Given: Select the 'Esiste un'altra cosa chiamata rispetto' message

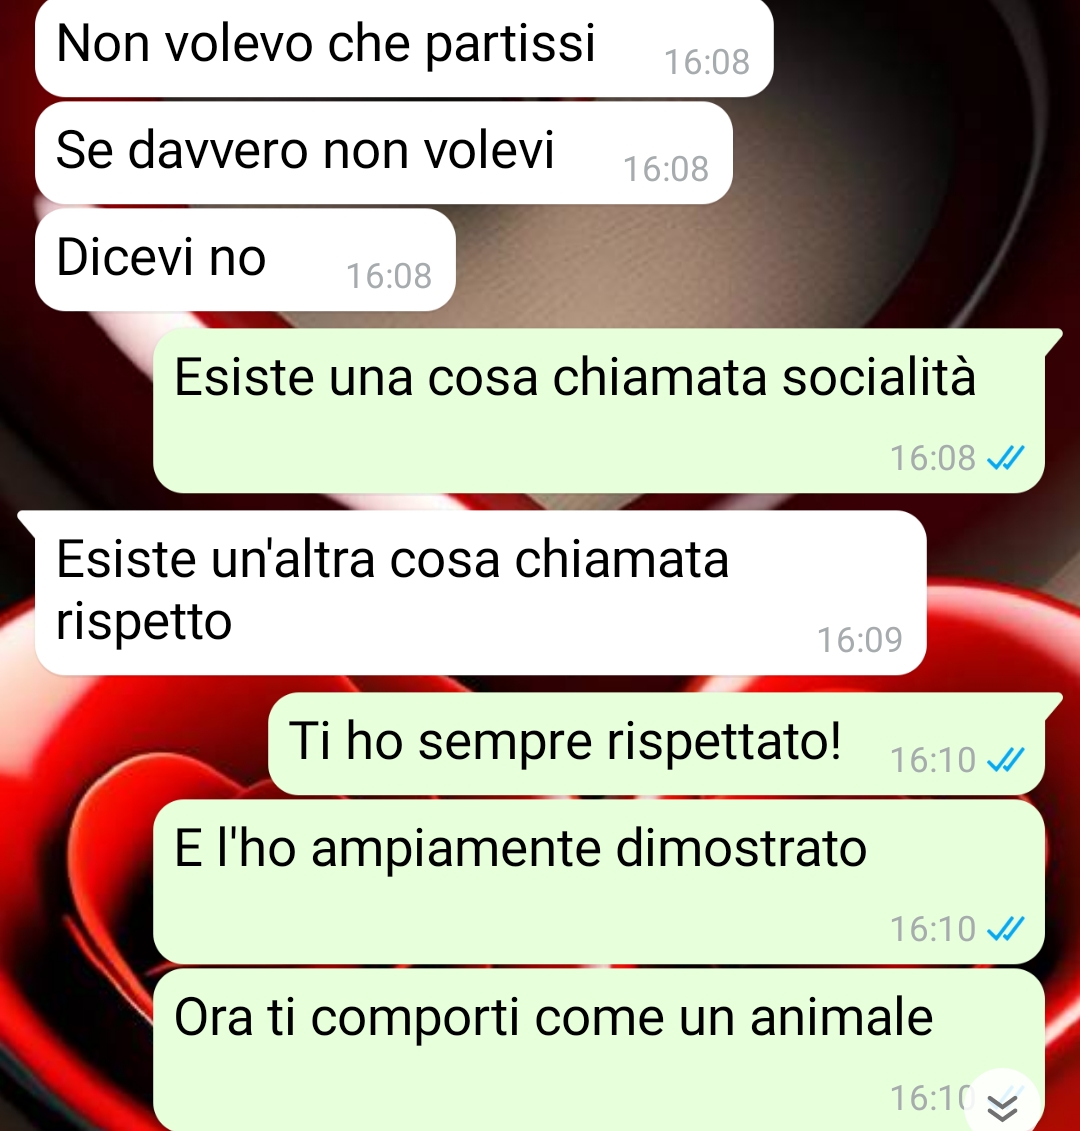Looking at the screenshot, I should (480, 593).
